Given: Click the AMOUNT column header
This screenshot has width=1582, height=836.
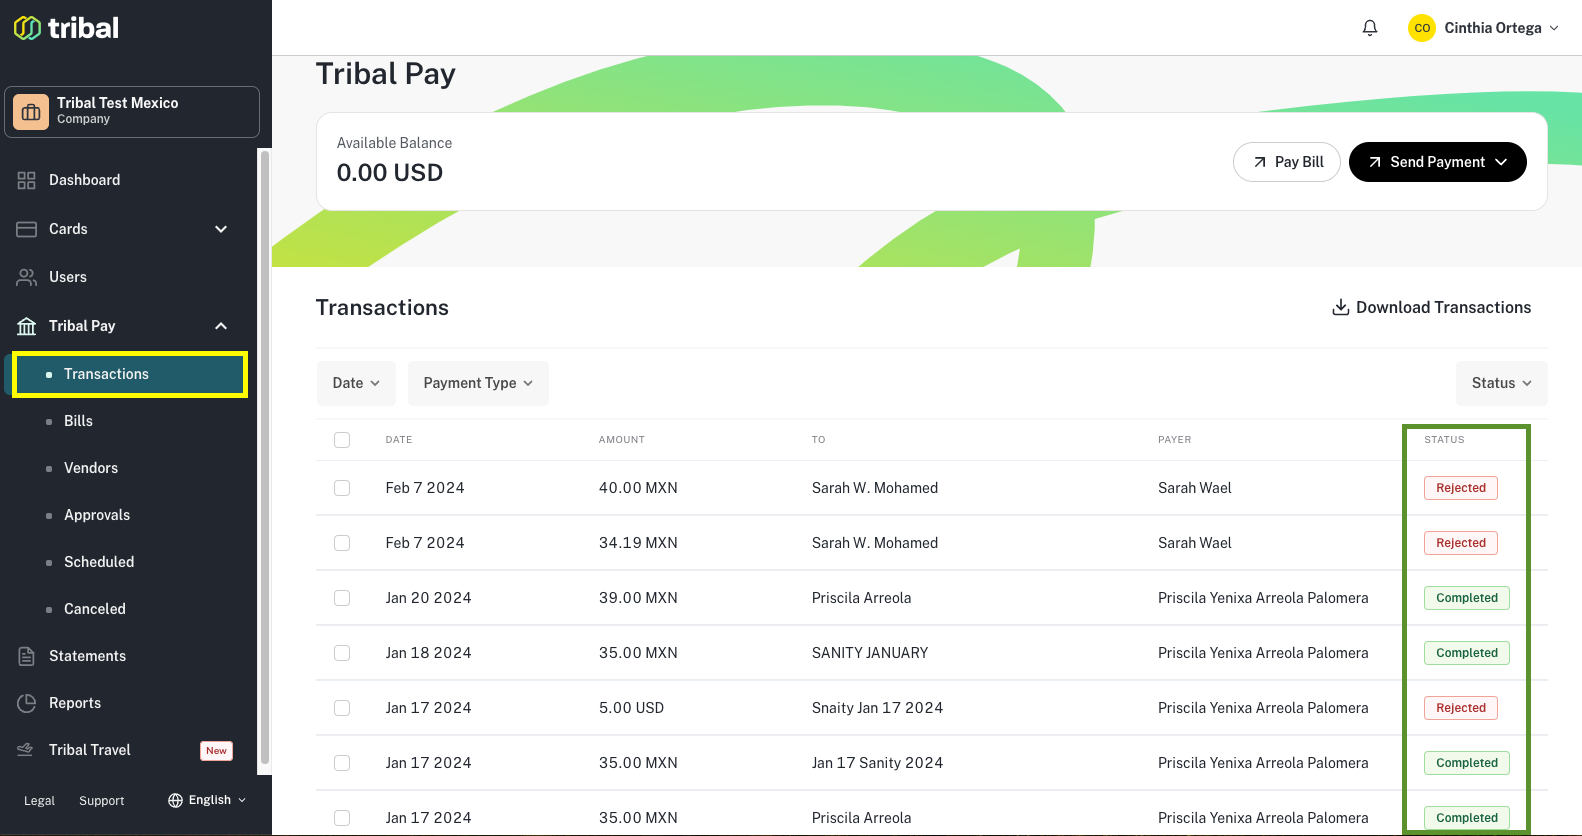Looking at the screenshot, I should [622, 440].
